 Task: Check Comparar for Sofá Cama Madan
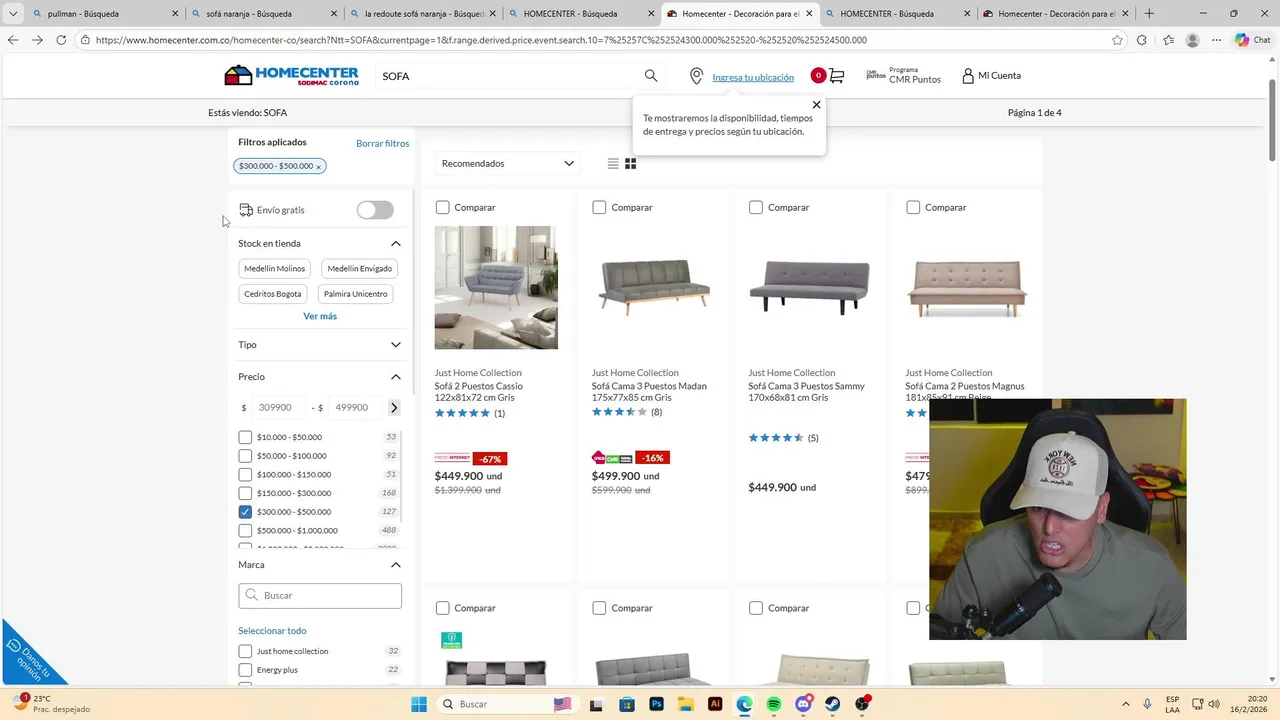[x=599, y=207]
